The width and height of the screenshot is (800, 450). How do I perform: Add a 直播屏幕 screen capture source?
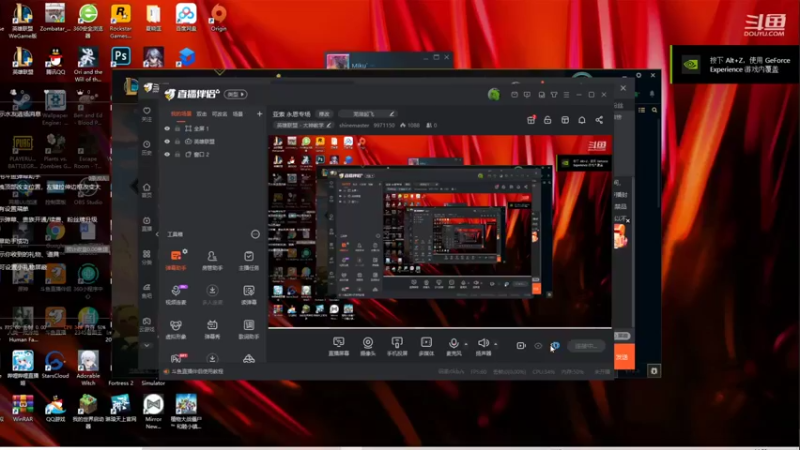[x=338, y=346]
